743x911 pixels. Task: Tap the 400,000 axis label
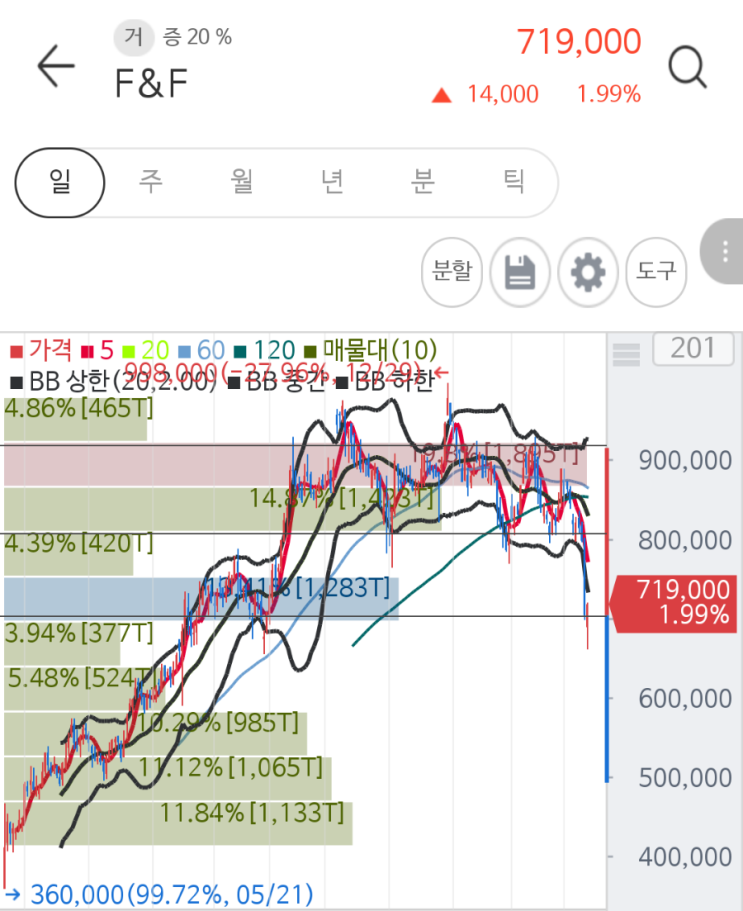(x=685, y=858)
